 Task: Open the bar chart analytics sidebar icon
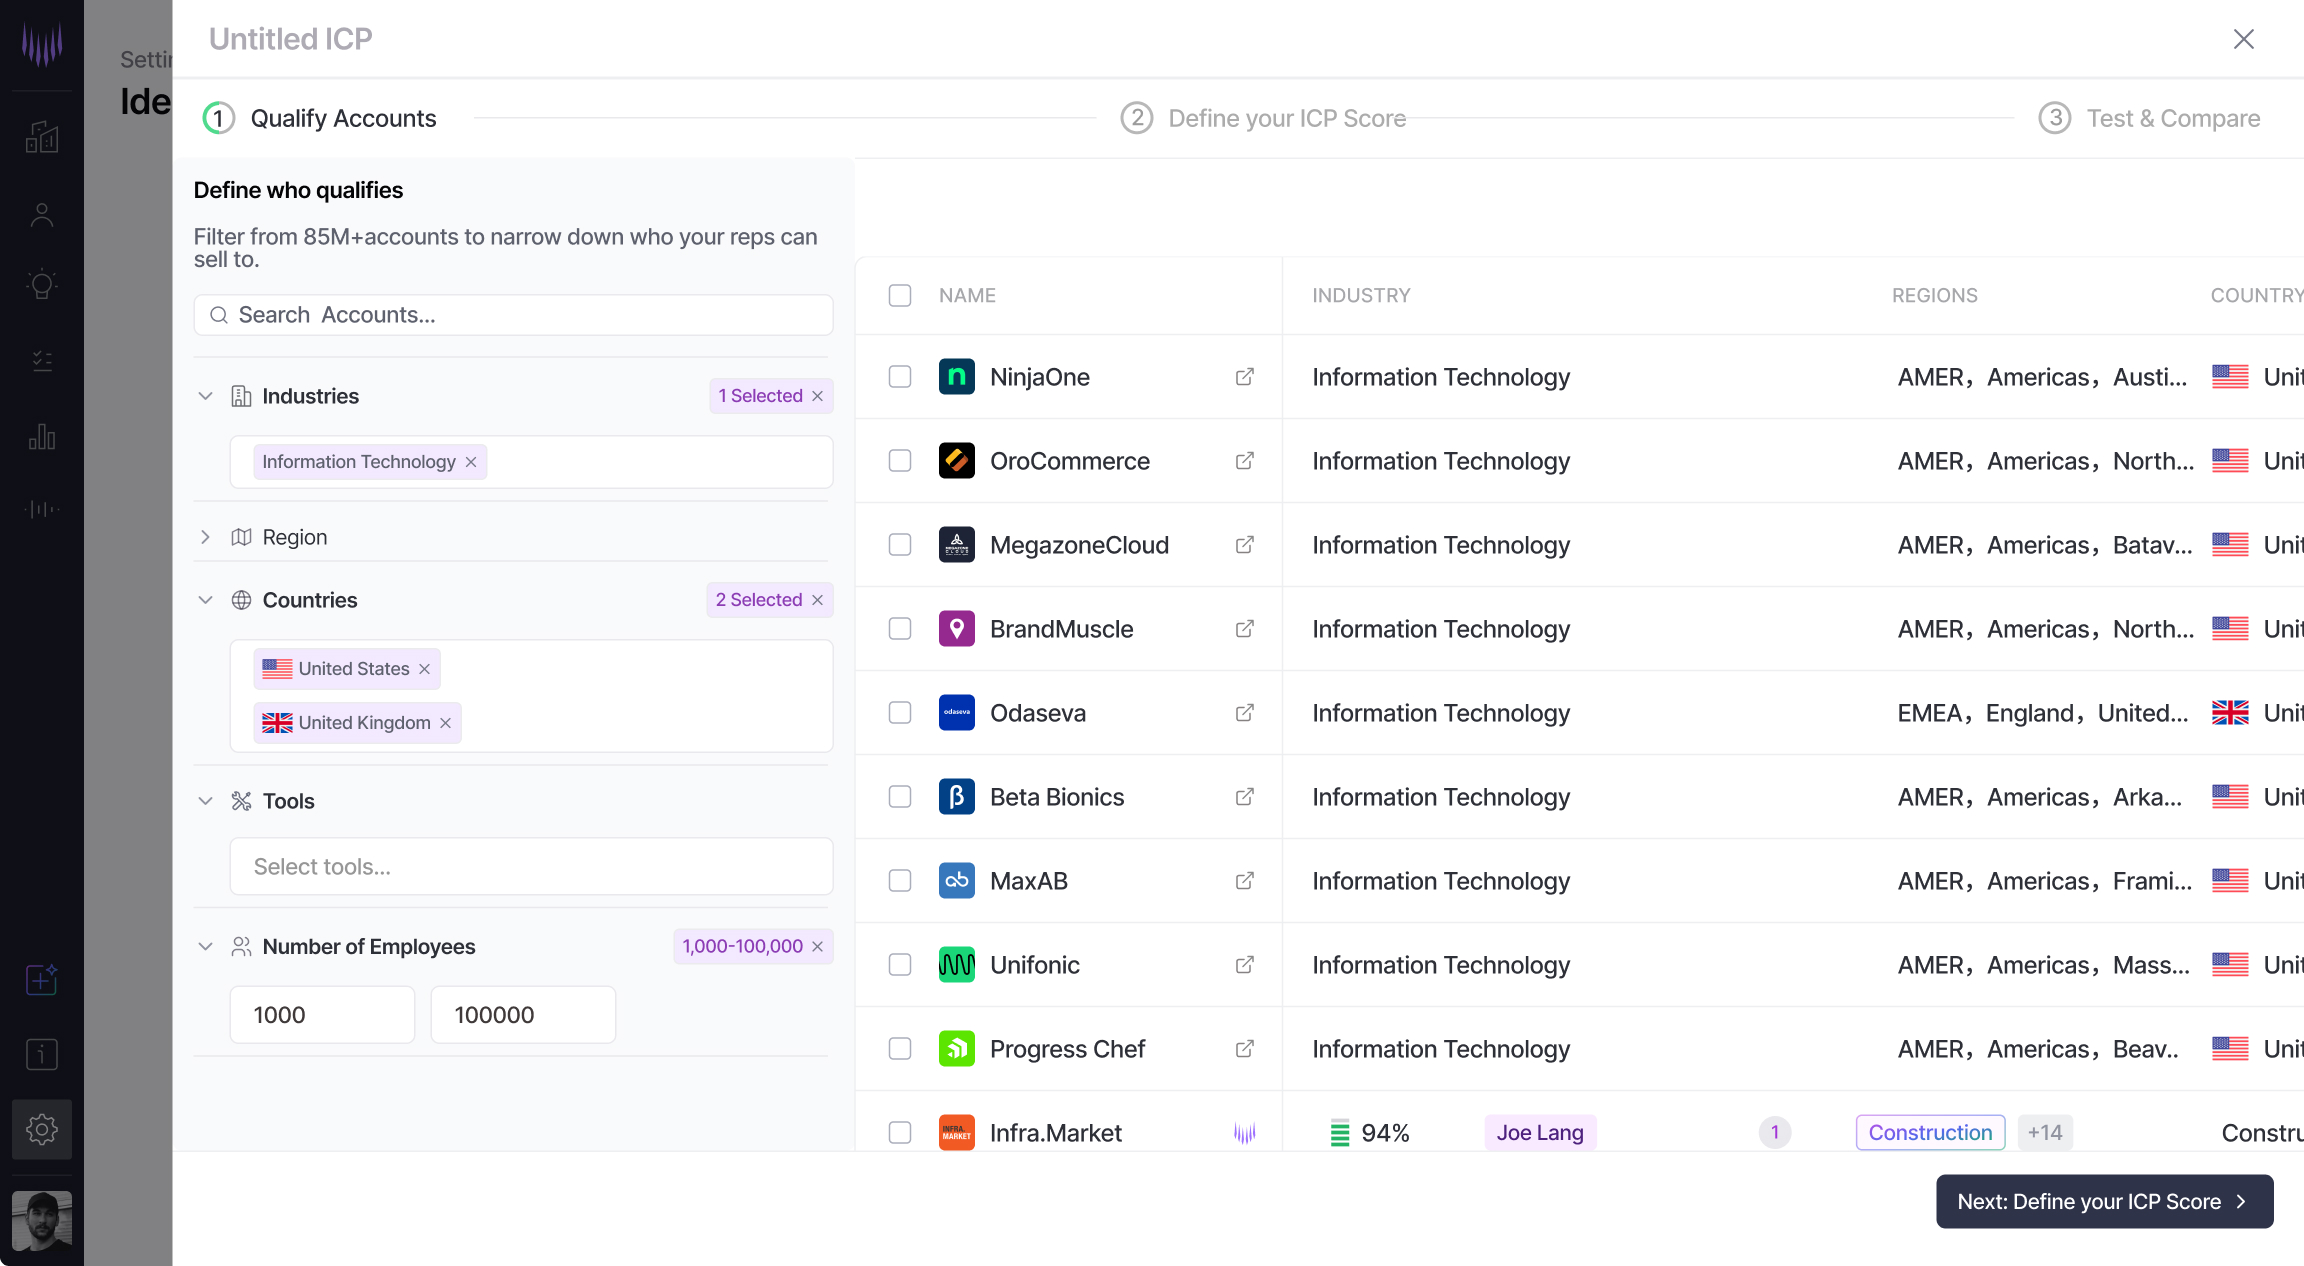(x=42, y=437)
